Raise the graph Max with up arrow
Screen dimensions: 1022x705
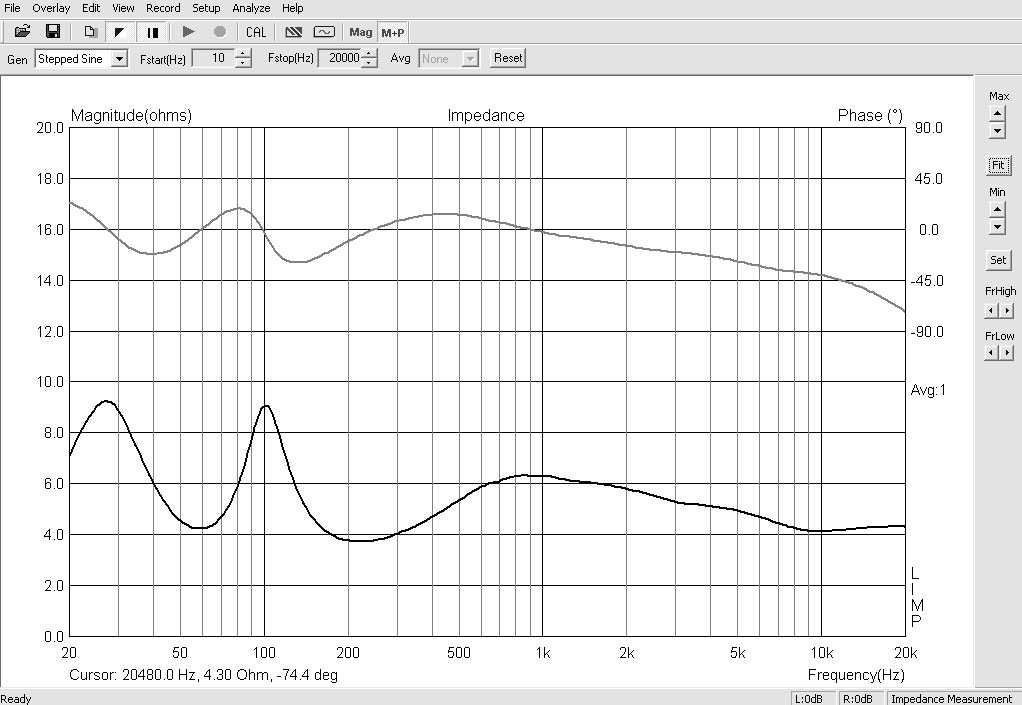click(997, 113)
